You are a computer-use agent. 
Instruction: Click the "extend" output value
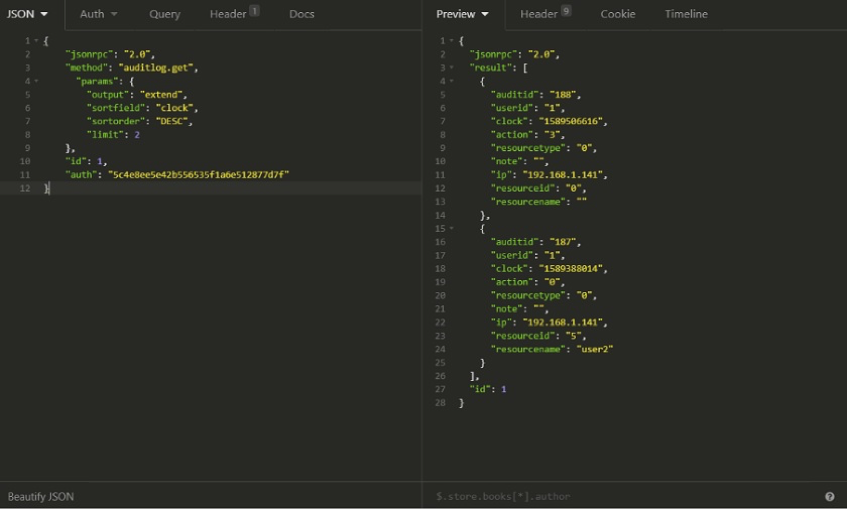161,95
